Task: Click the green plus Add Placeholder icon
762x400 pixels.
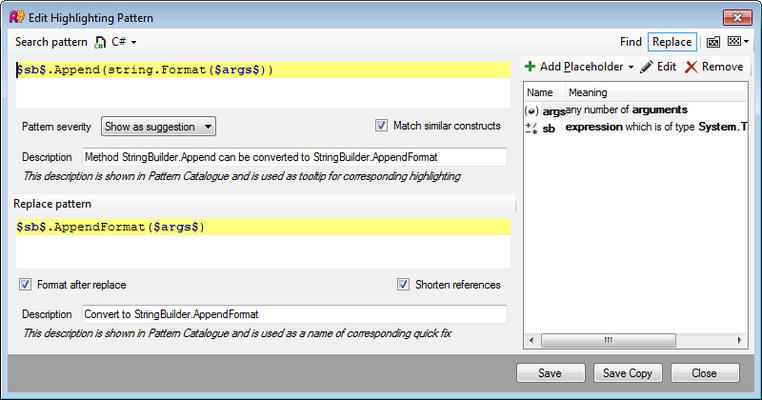Action: tap(529, 67)
